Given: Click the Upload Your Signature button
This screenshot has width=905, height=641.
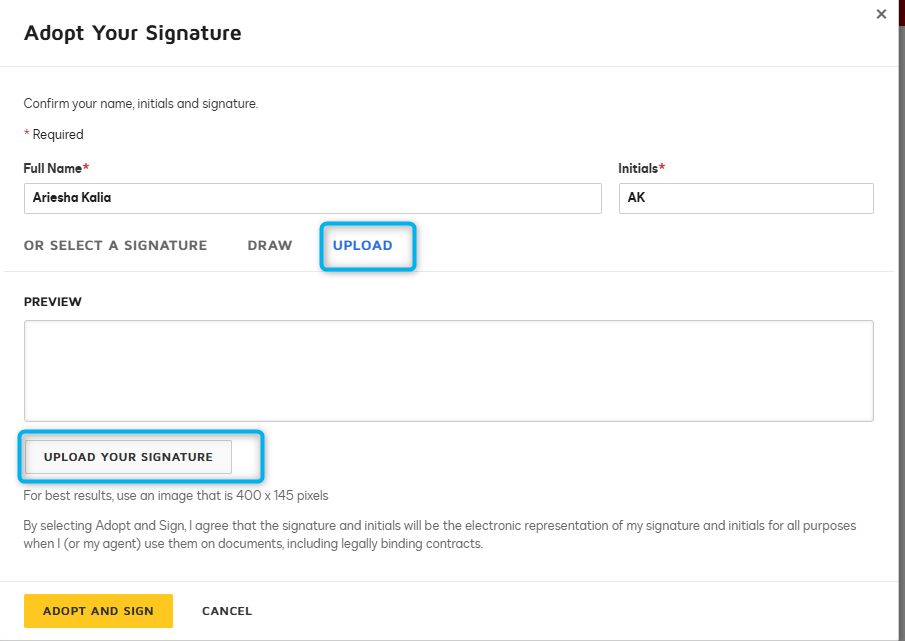Looking at the screenshot, I should tap(128, 457).
